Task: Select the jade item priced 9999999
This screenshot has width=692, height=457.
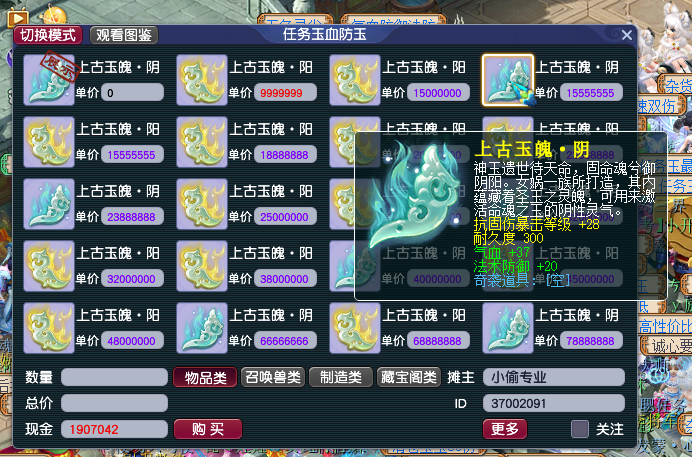Action: pyautogui.click(x=202, y=80)
